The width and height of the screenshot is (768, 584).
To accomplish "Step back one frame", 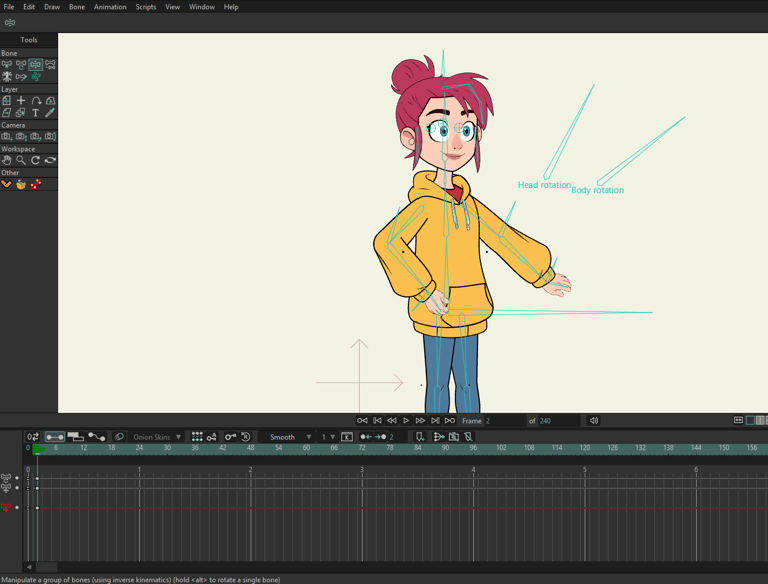I will [391, 420].
